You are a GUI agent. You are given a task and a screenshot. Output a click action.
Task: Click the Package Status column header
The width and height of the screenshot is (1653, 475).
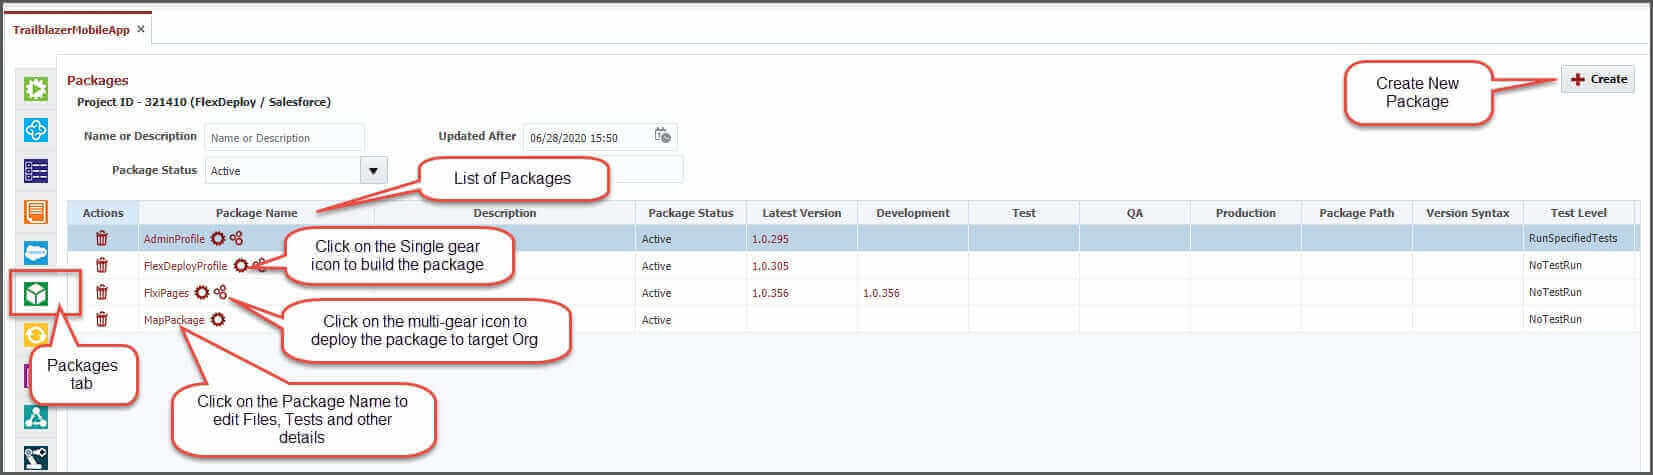(691, 212)
